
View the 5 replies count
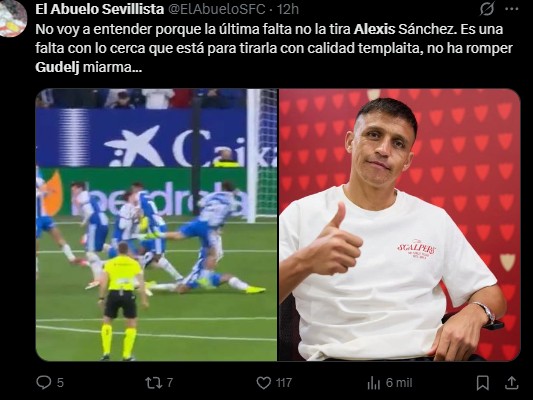click(x=60, y=383)
